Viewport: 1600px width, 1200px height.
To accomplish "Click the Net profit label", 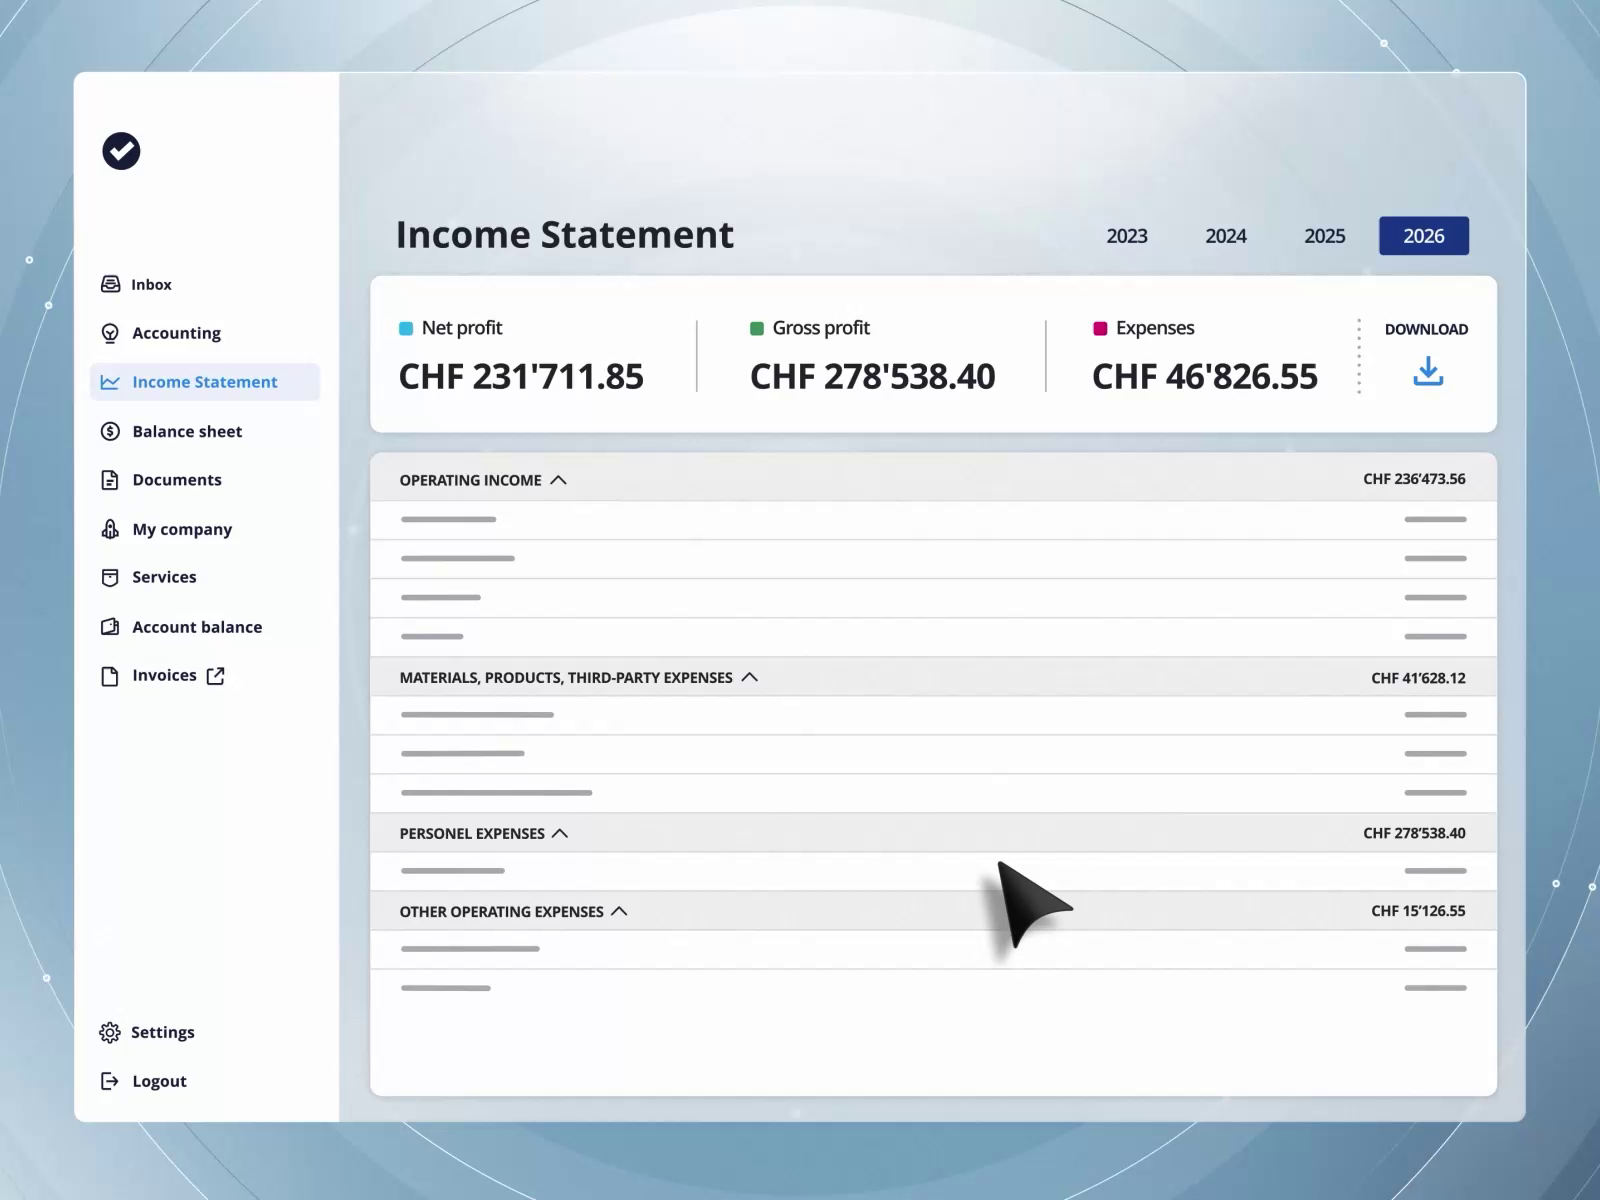I will point(462,328).
